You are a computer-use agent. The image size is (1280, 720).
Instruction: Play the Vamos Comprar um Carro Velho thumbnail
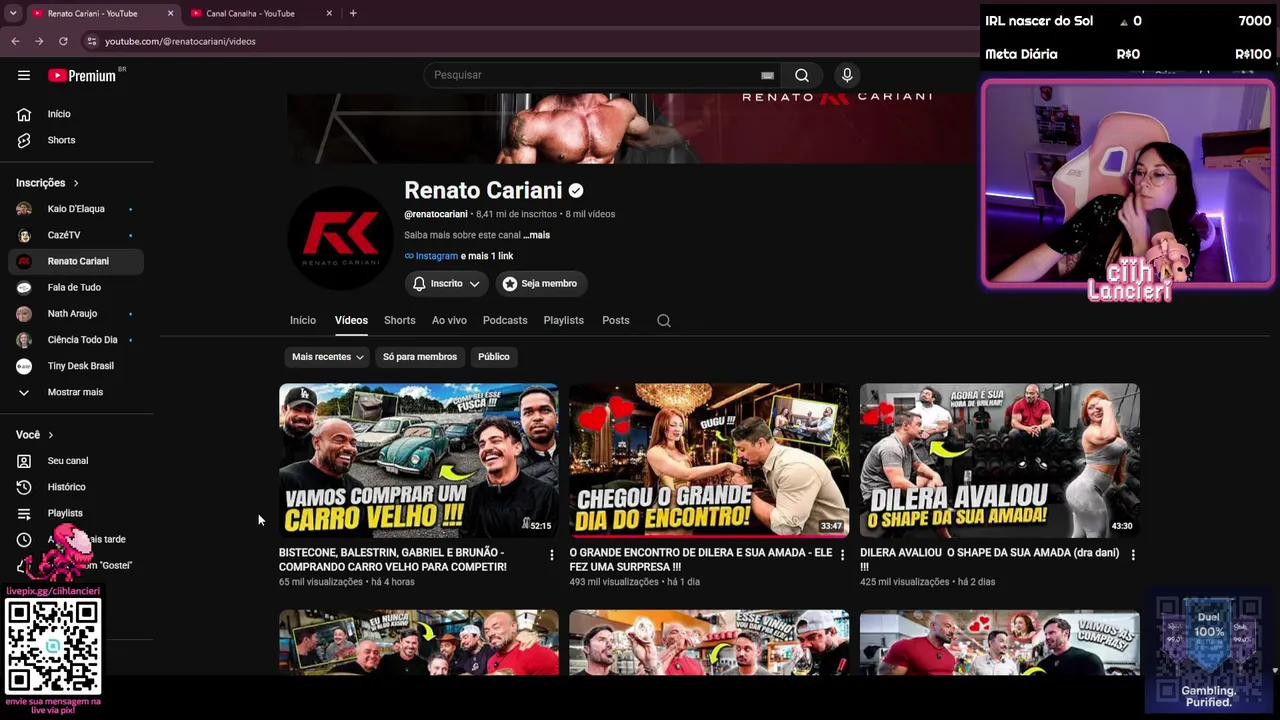pyautogui.click(x=419, y=461)
